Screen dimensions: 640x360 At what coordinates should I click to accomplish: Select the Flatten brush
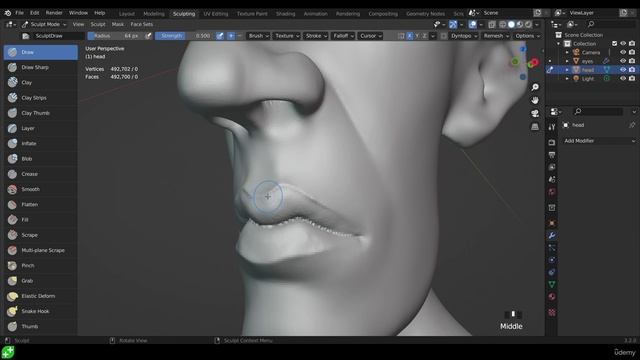coord(40,204)
